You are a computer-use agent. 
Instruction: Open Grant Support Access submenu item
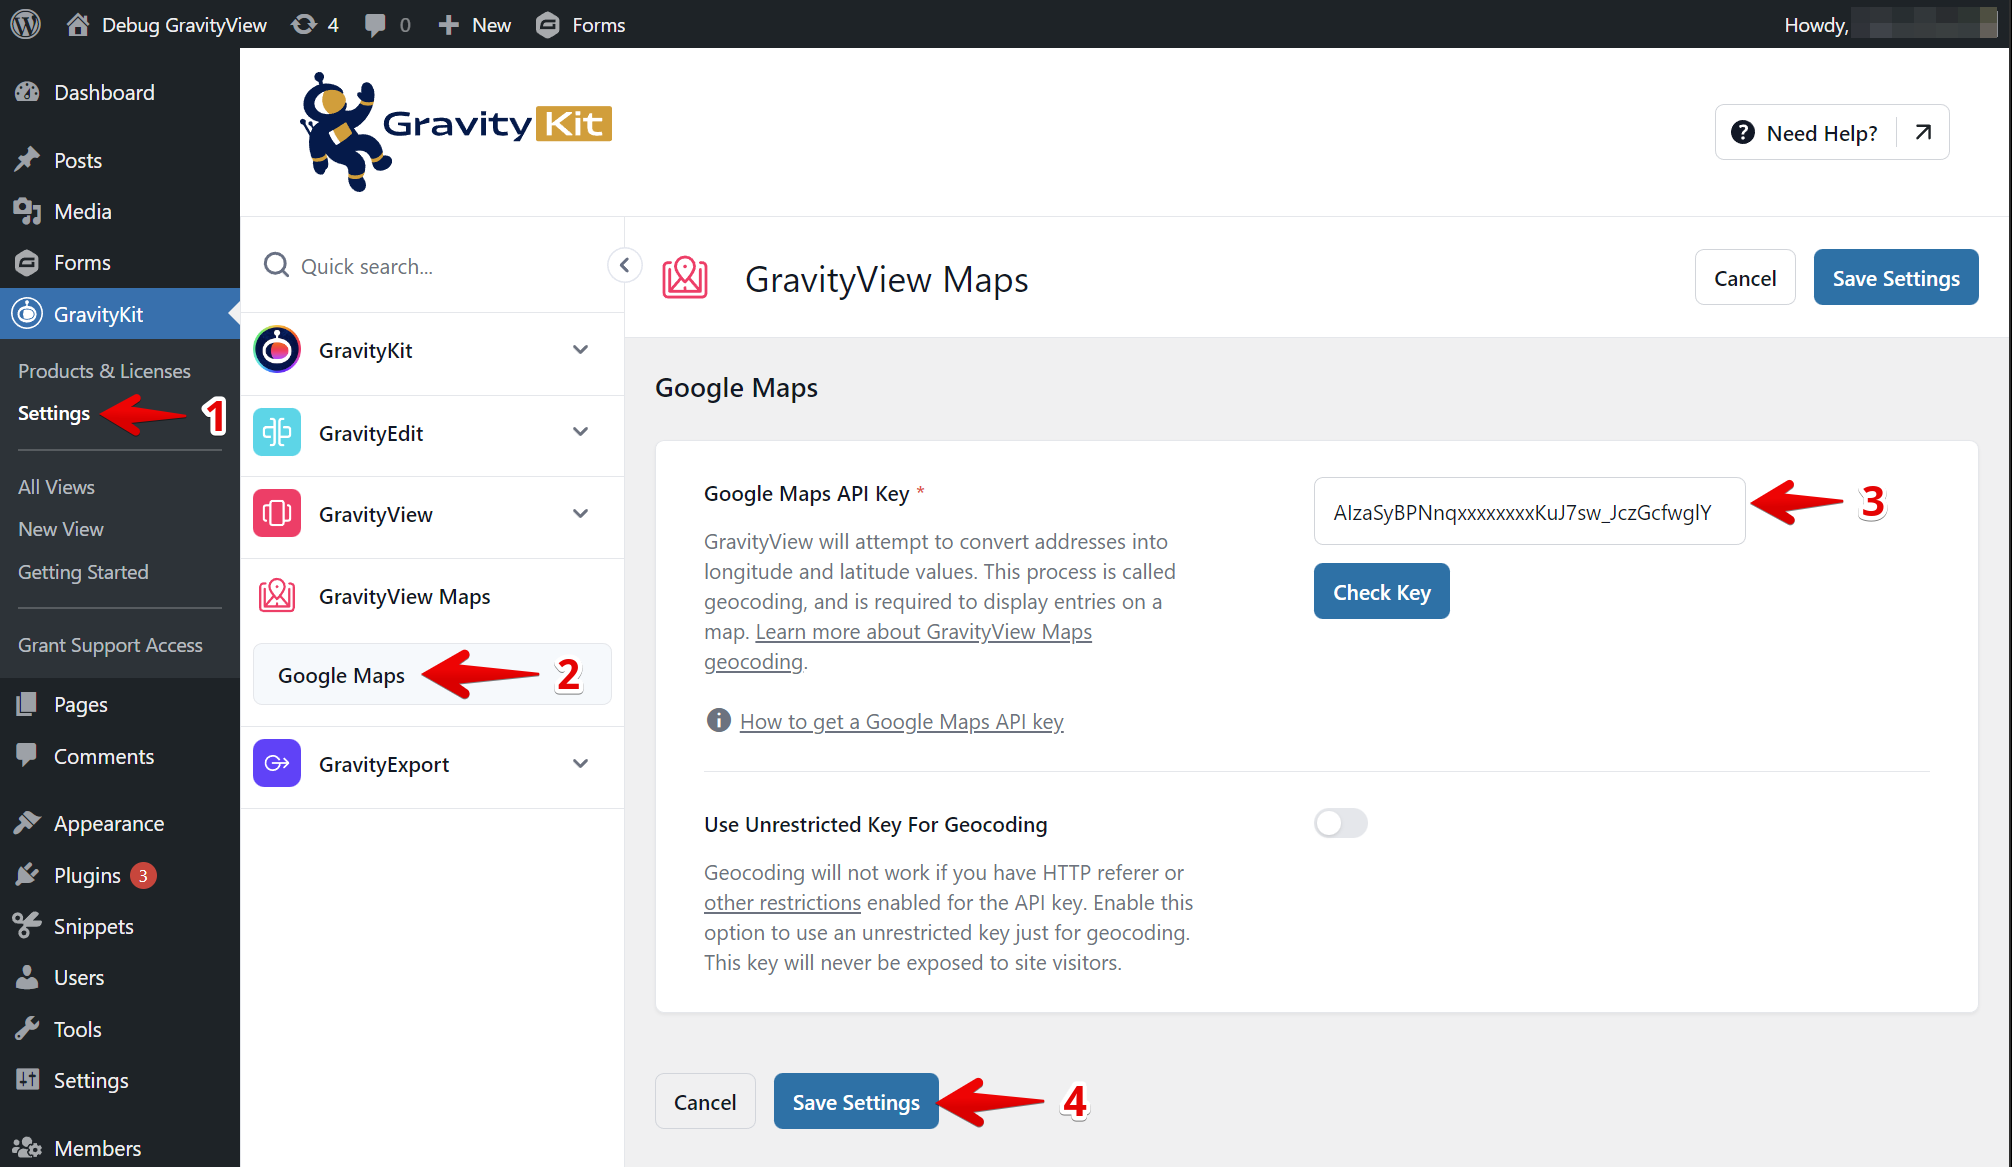tap(110, 645)
